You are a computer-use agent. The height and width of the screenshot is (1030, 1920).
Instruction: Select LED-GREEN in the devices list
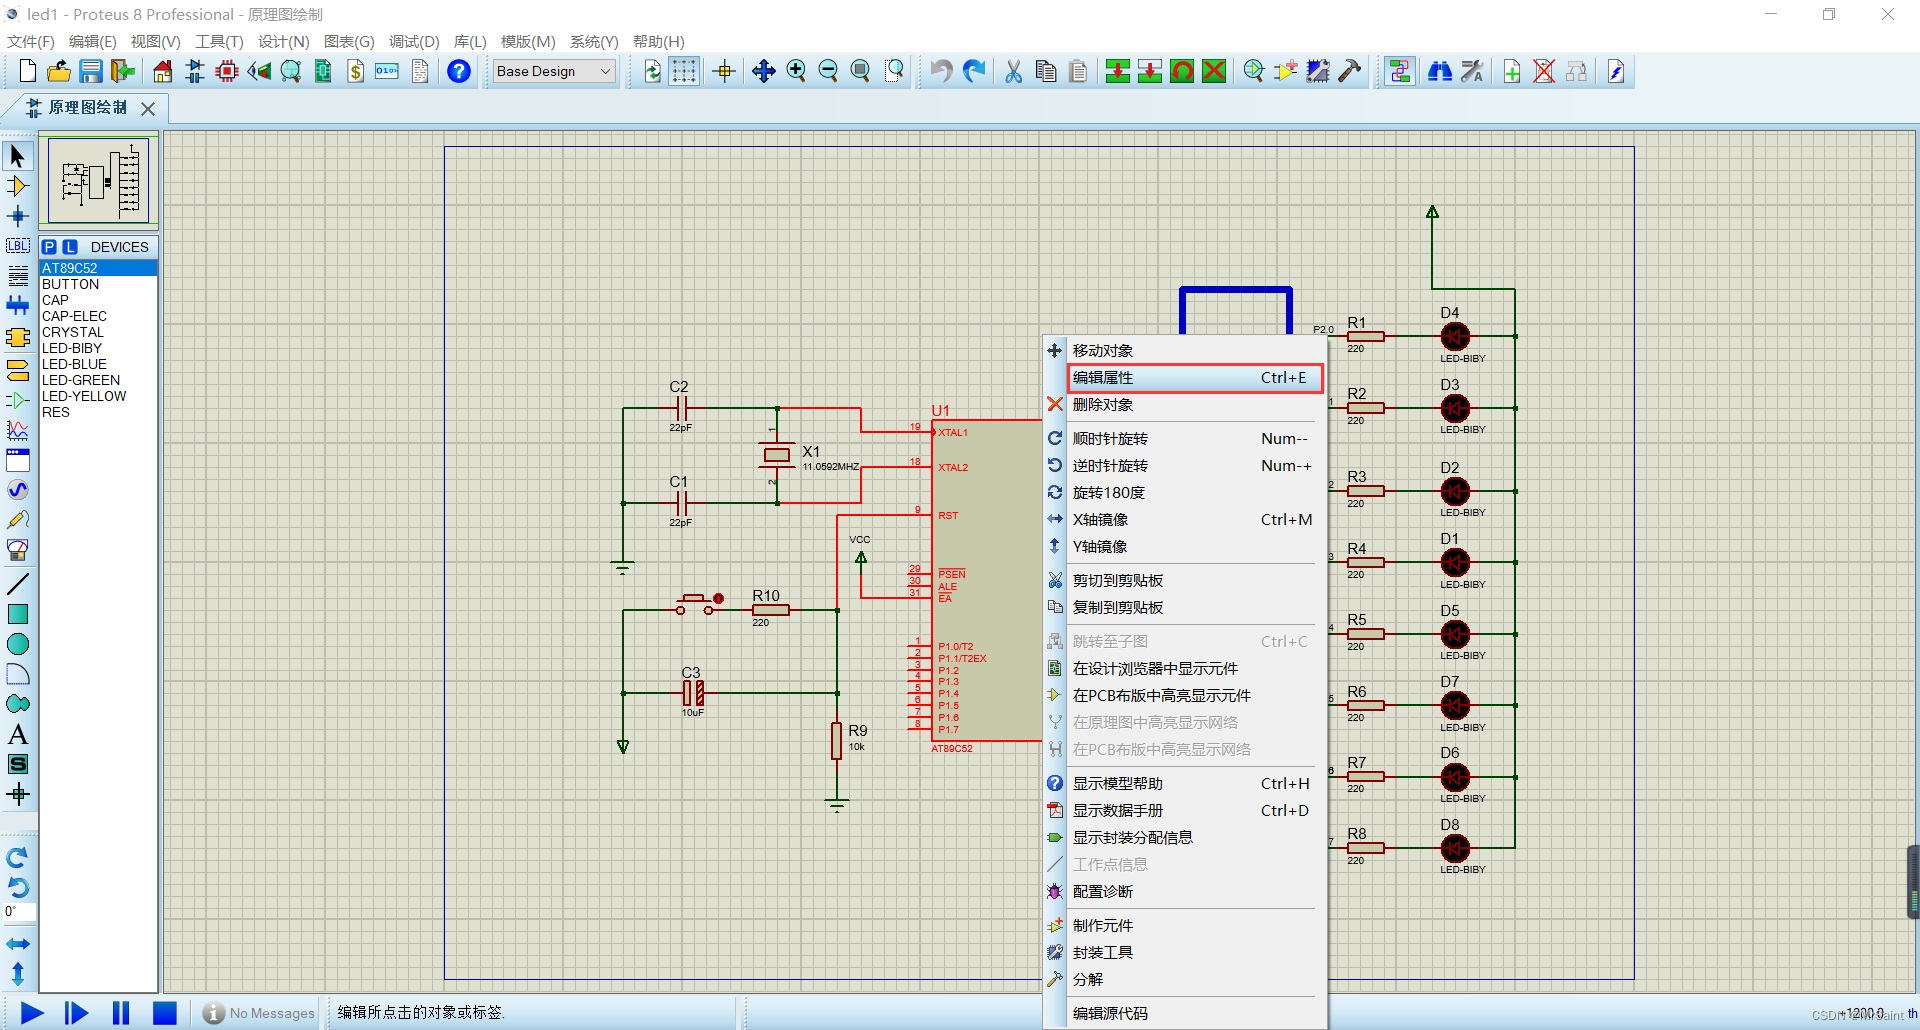[x=81, y=380]
